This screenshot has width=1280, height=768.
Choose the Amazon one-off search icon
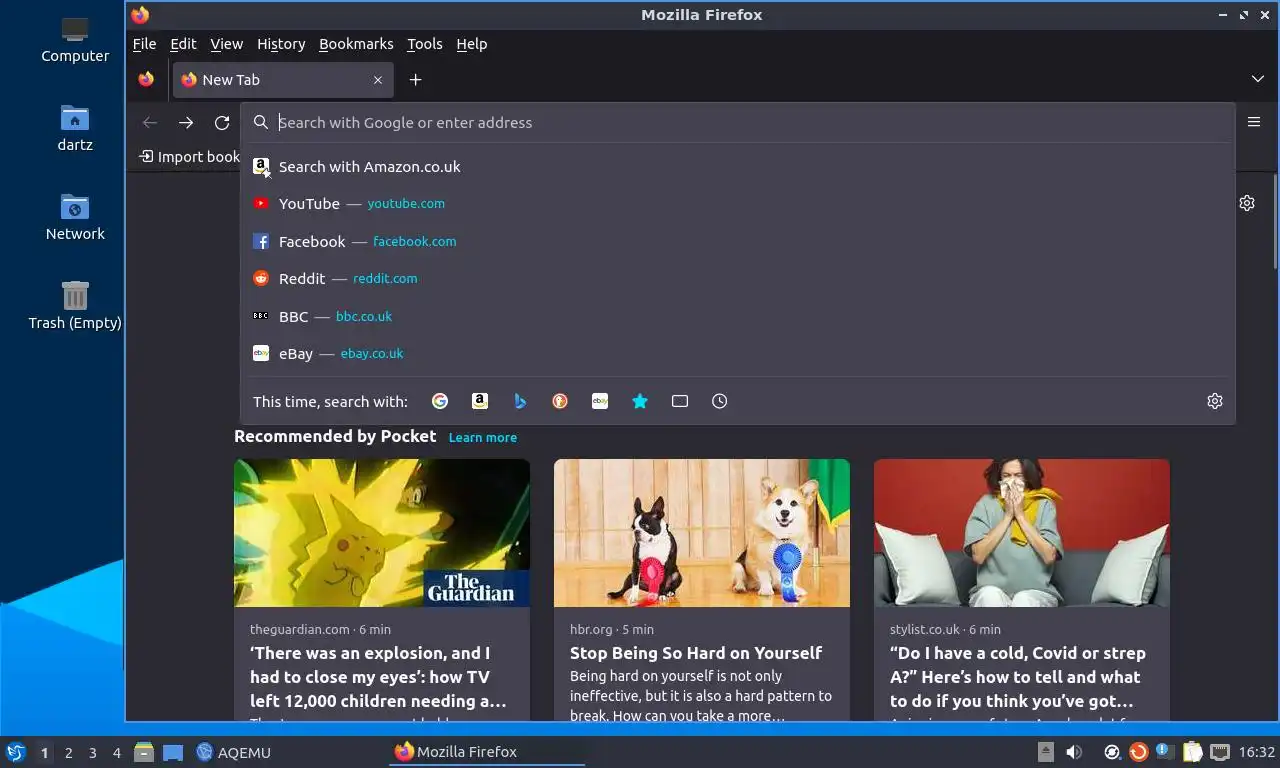tap(480, 401)
